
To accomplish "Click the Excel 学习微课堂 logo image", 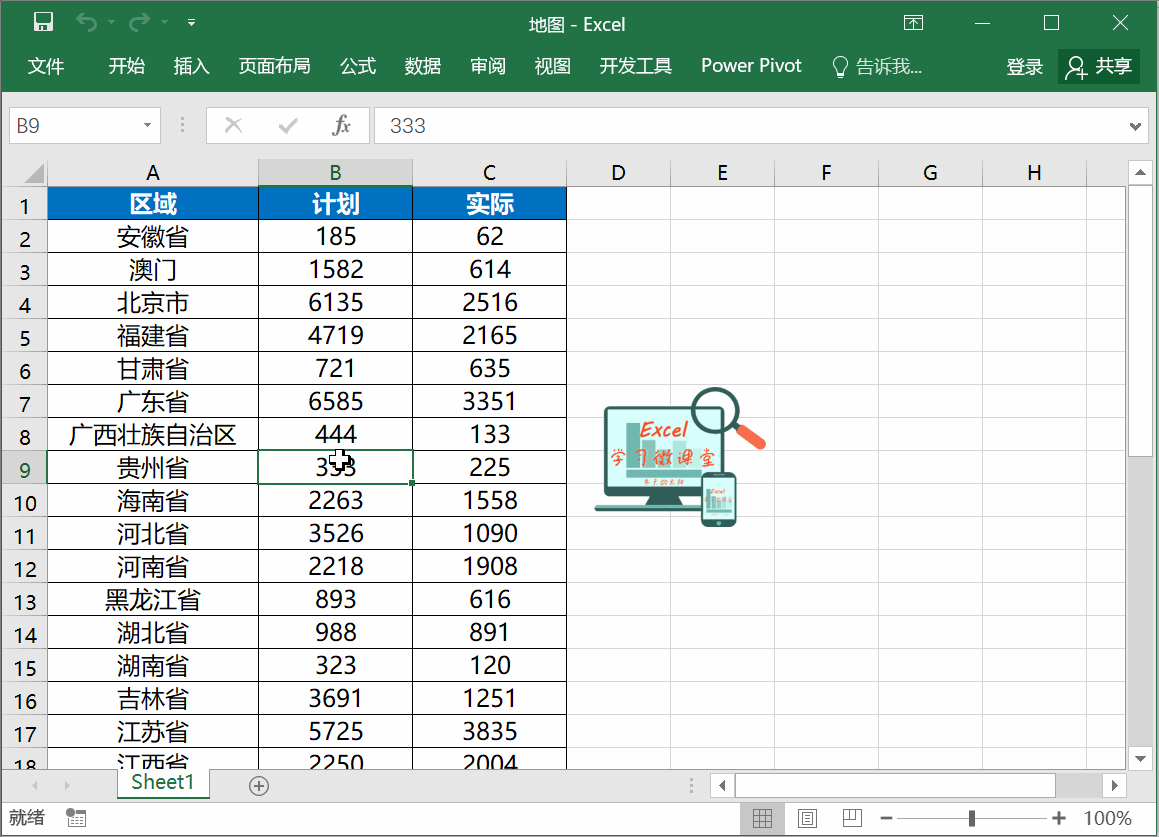I will pyautogui.click(x=679, y=457).
